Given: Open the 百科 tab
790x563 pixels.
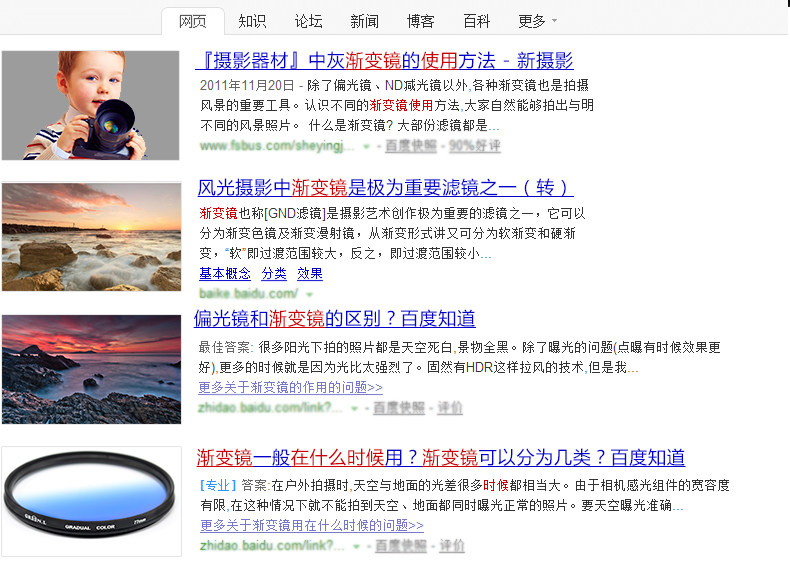Looking at the screenshot, I should click(476, 21).
